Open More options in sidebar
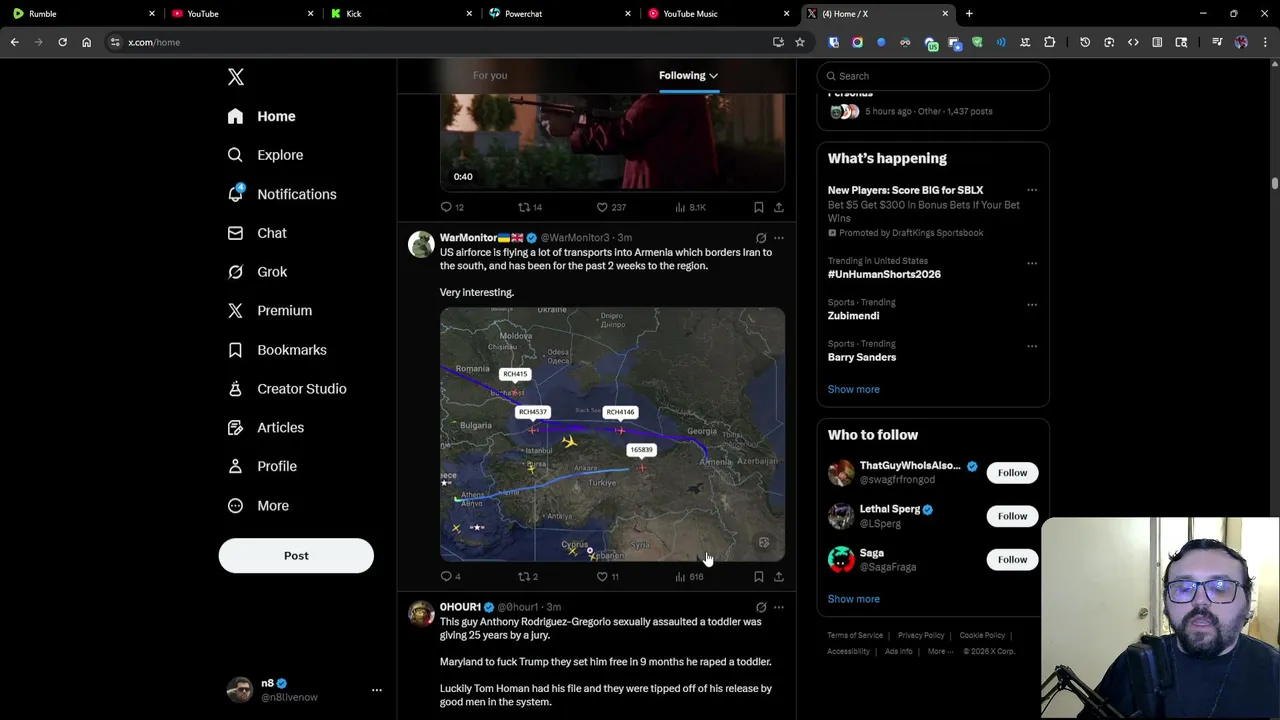1280x720 pixels. [258, 506]
